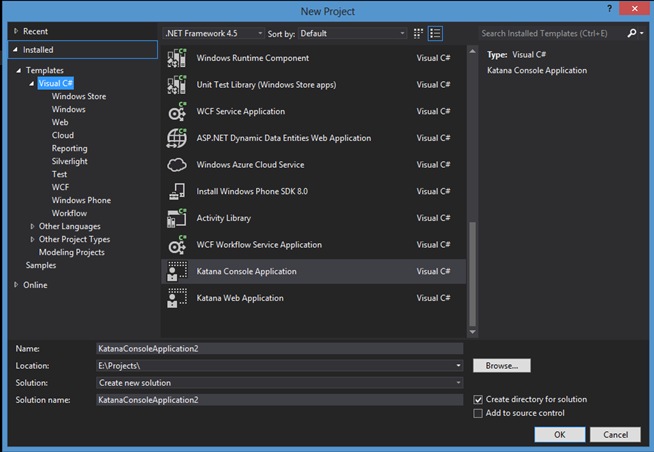This screenshot has height=452, width=654.
Task: Click the search magnifier icon
Action: tap(631, 33)
